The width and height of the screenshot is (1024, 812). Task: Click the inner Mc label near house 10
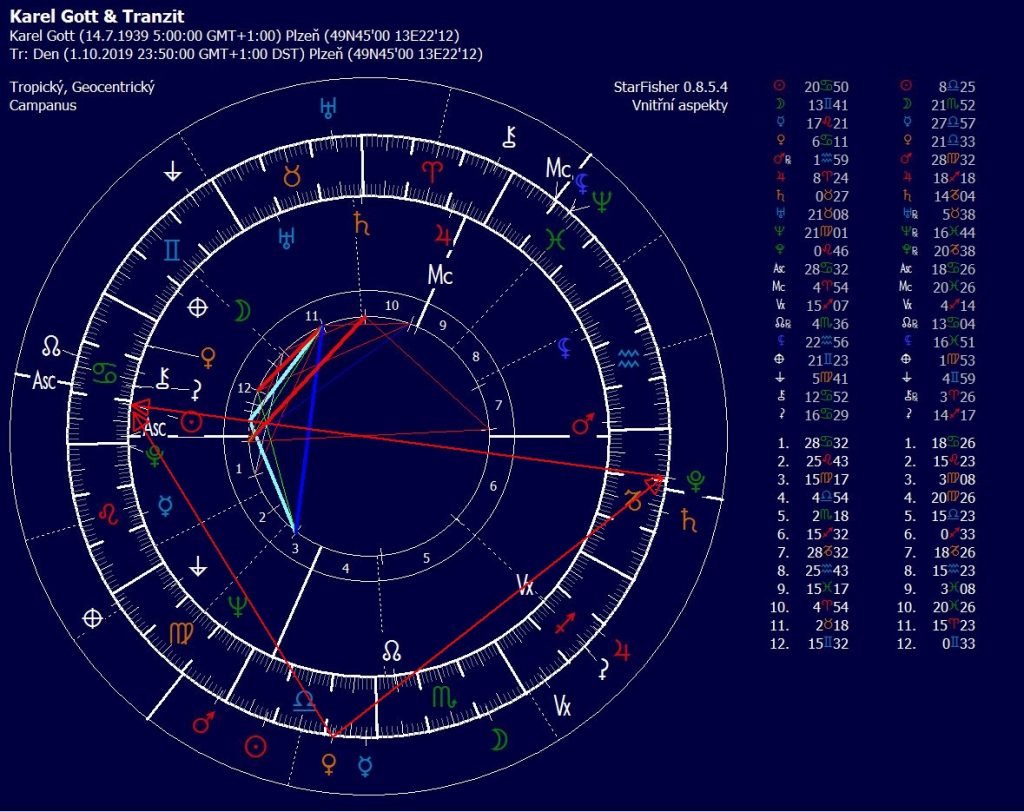point(440,273)
